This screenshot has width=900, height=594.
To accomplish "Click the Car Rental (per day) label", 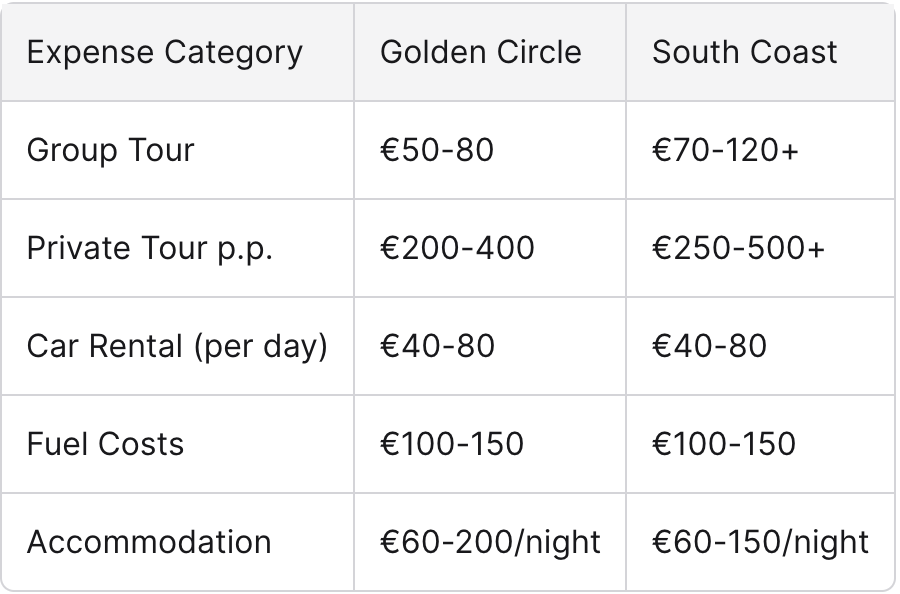I will (177, 347).
